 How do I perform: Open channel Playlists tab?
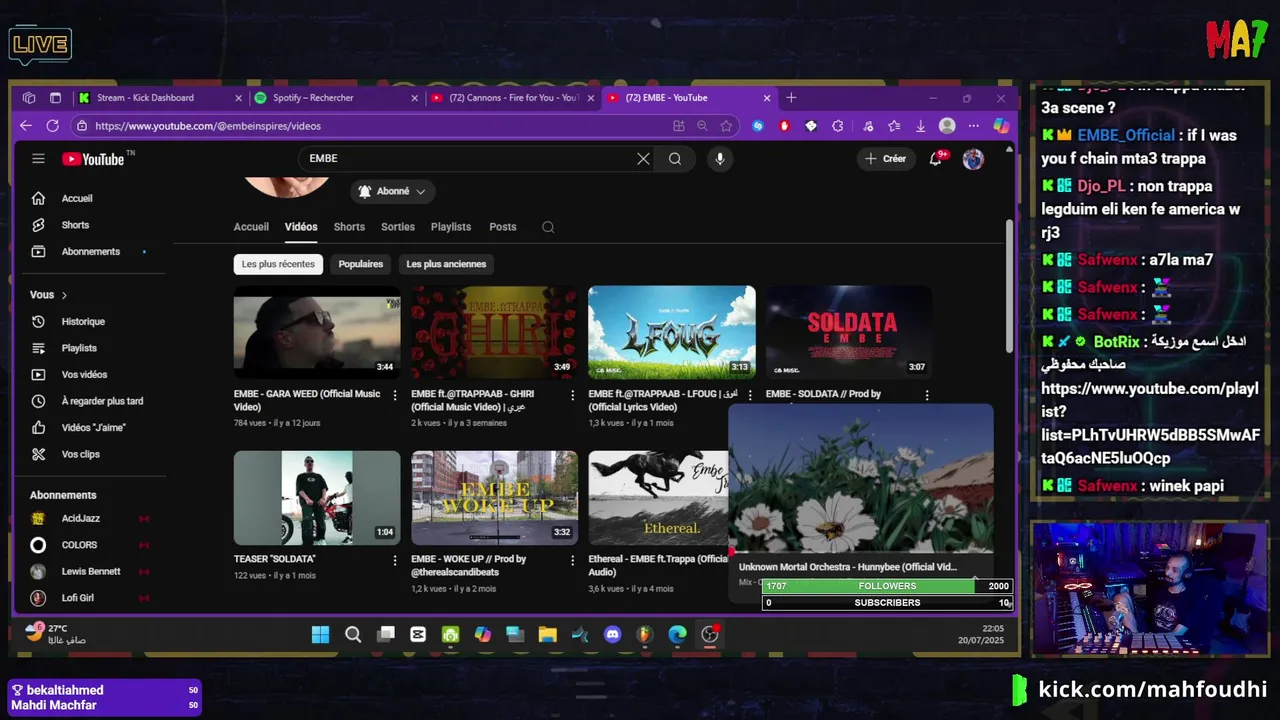(451, 227)
